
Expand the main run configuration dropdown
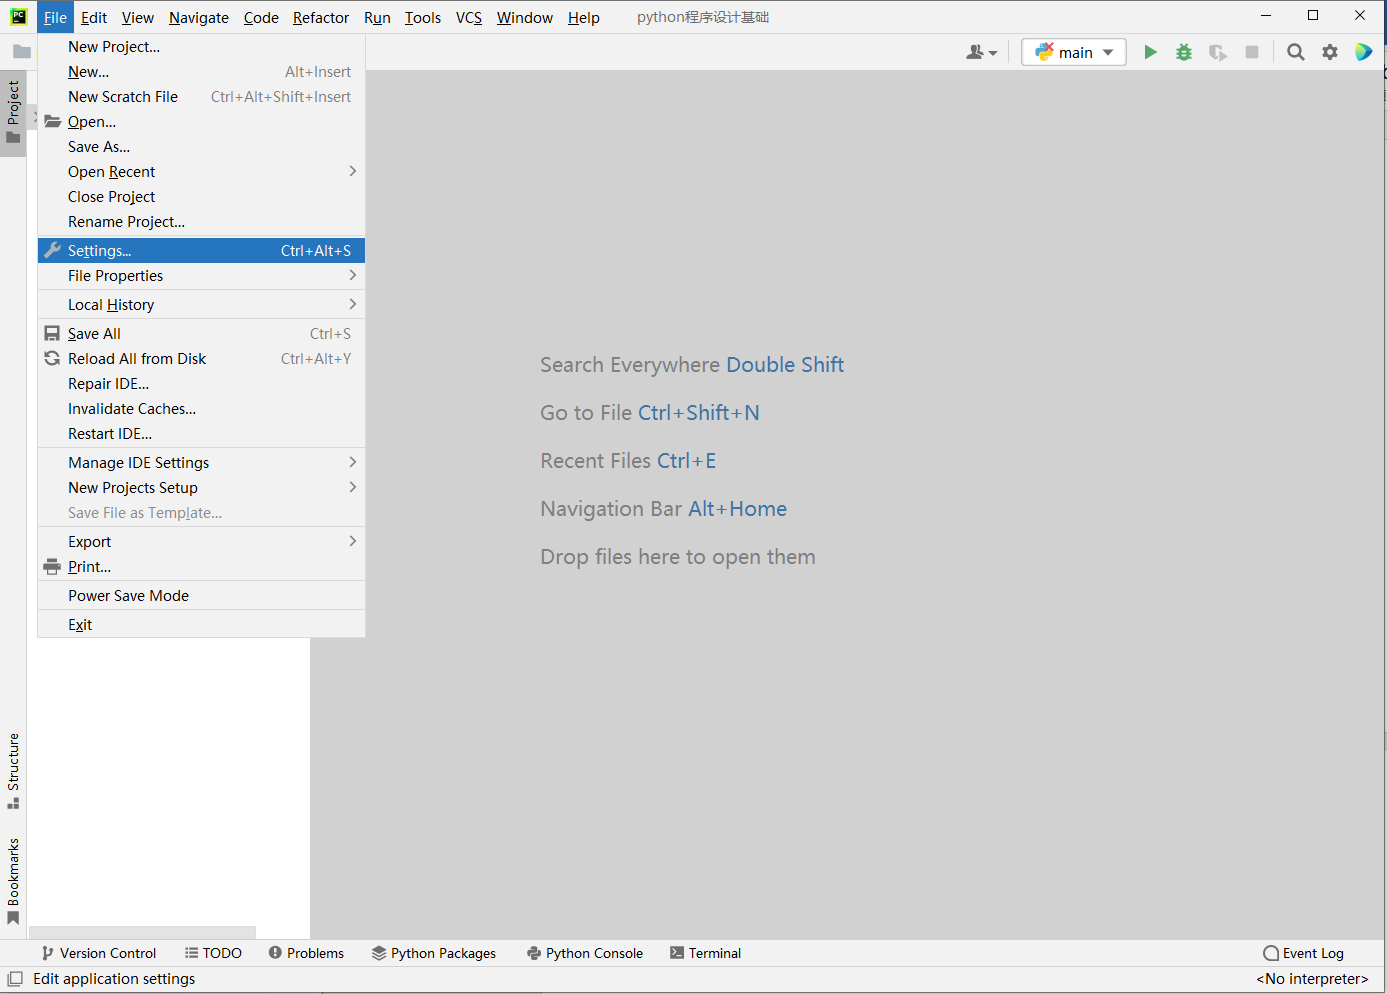[x=1106, y=51]
